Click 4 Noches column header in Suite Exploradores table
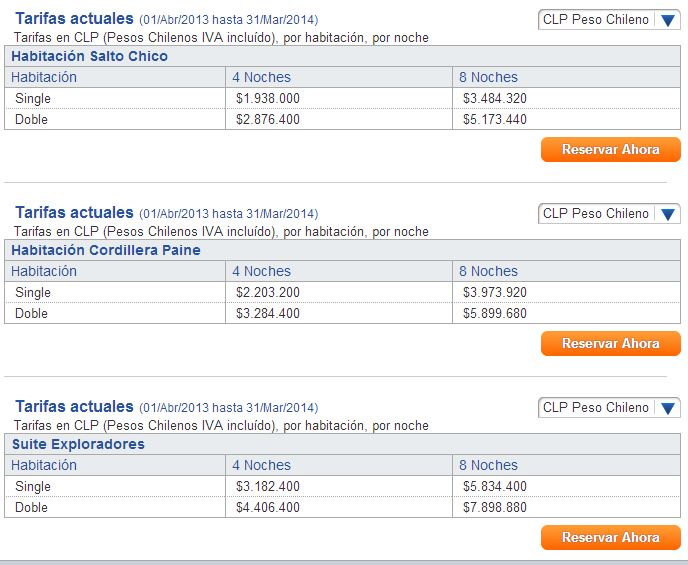688x565 pixels. click(x=262, y=465)
